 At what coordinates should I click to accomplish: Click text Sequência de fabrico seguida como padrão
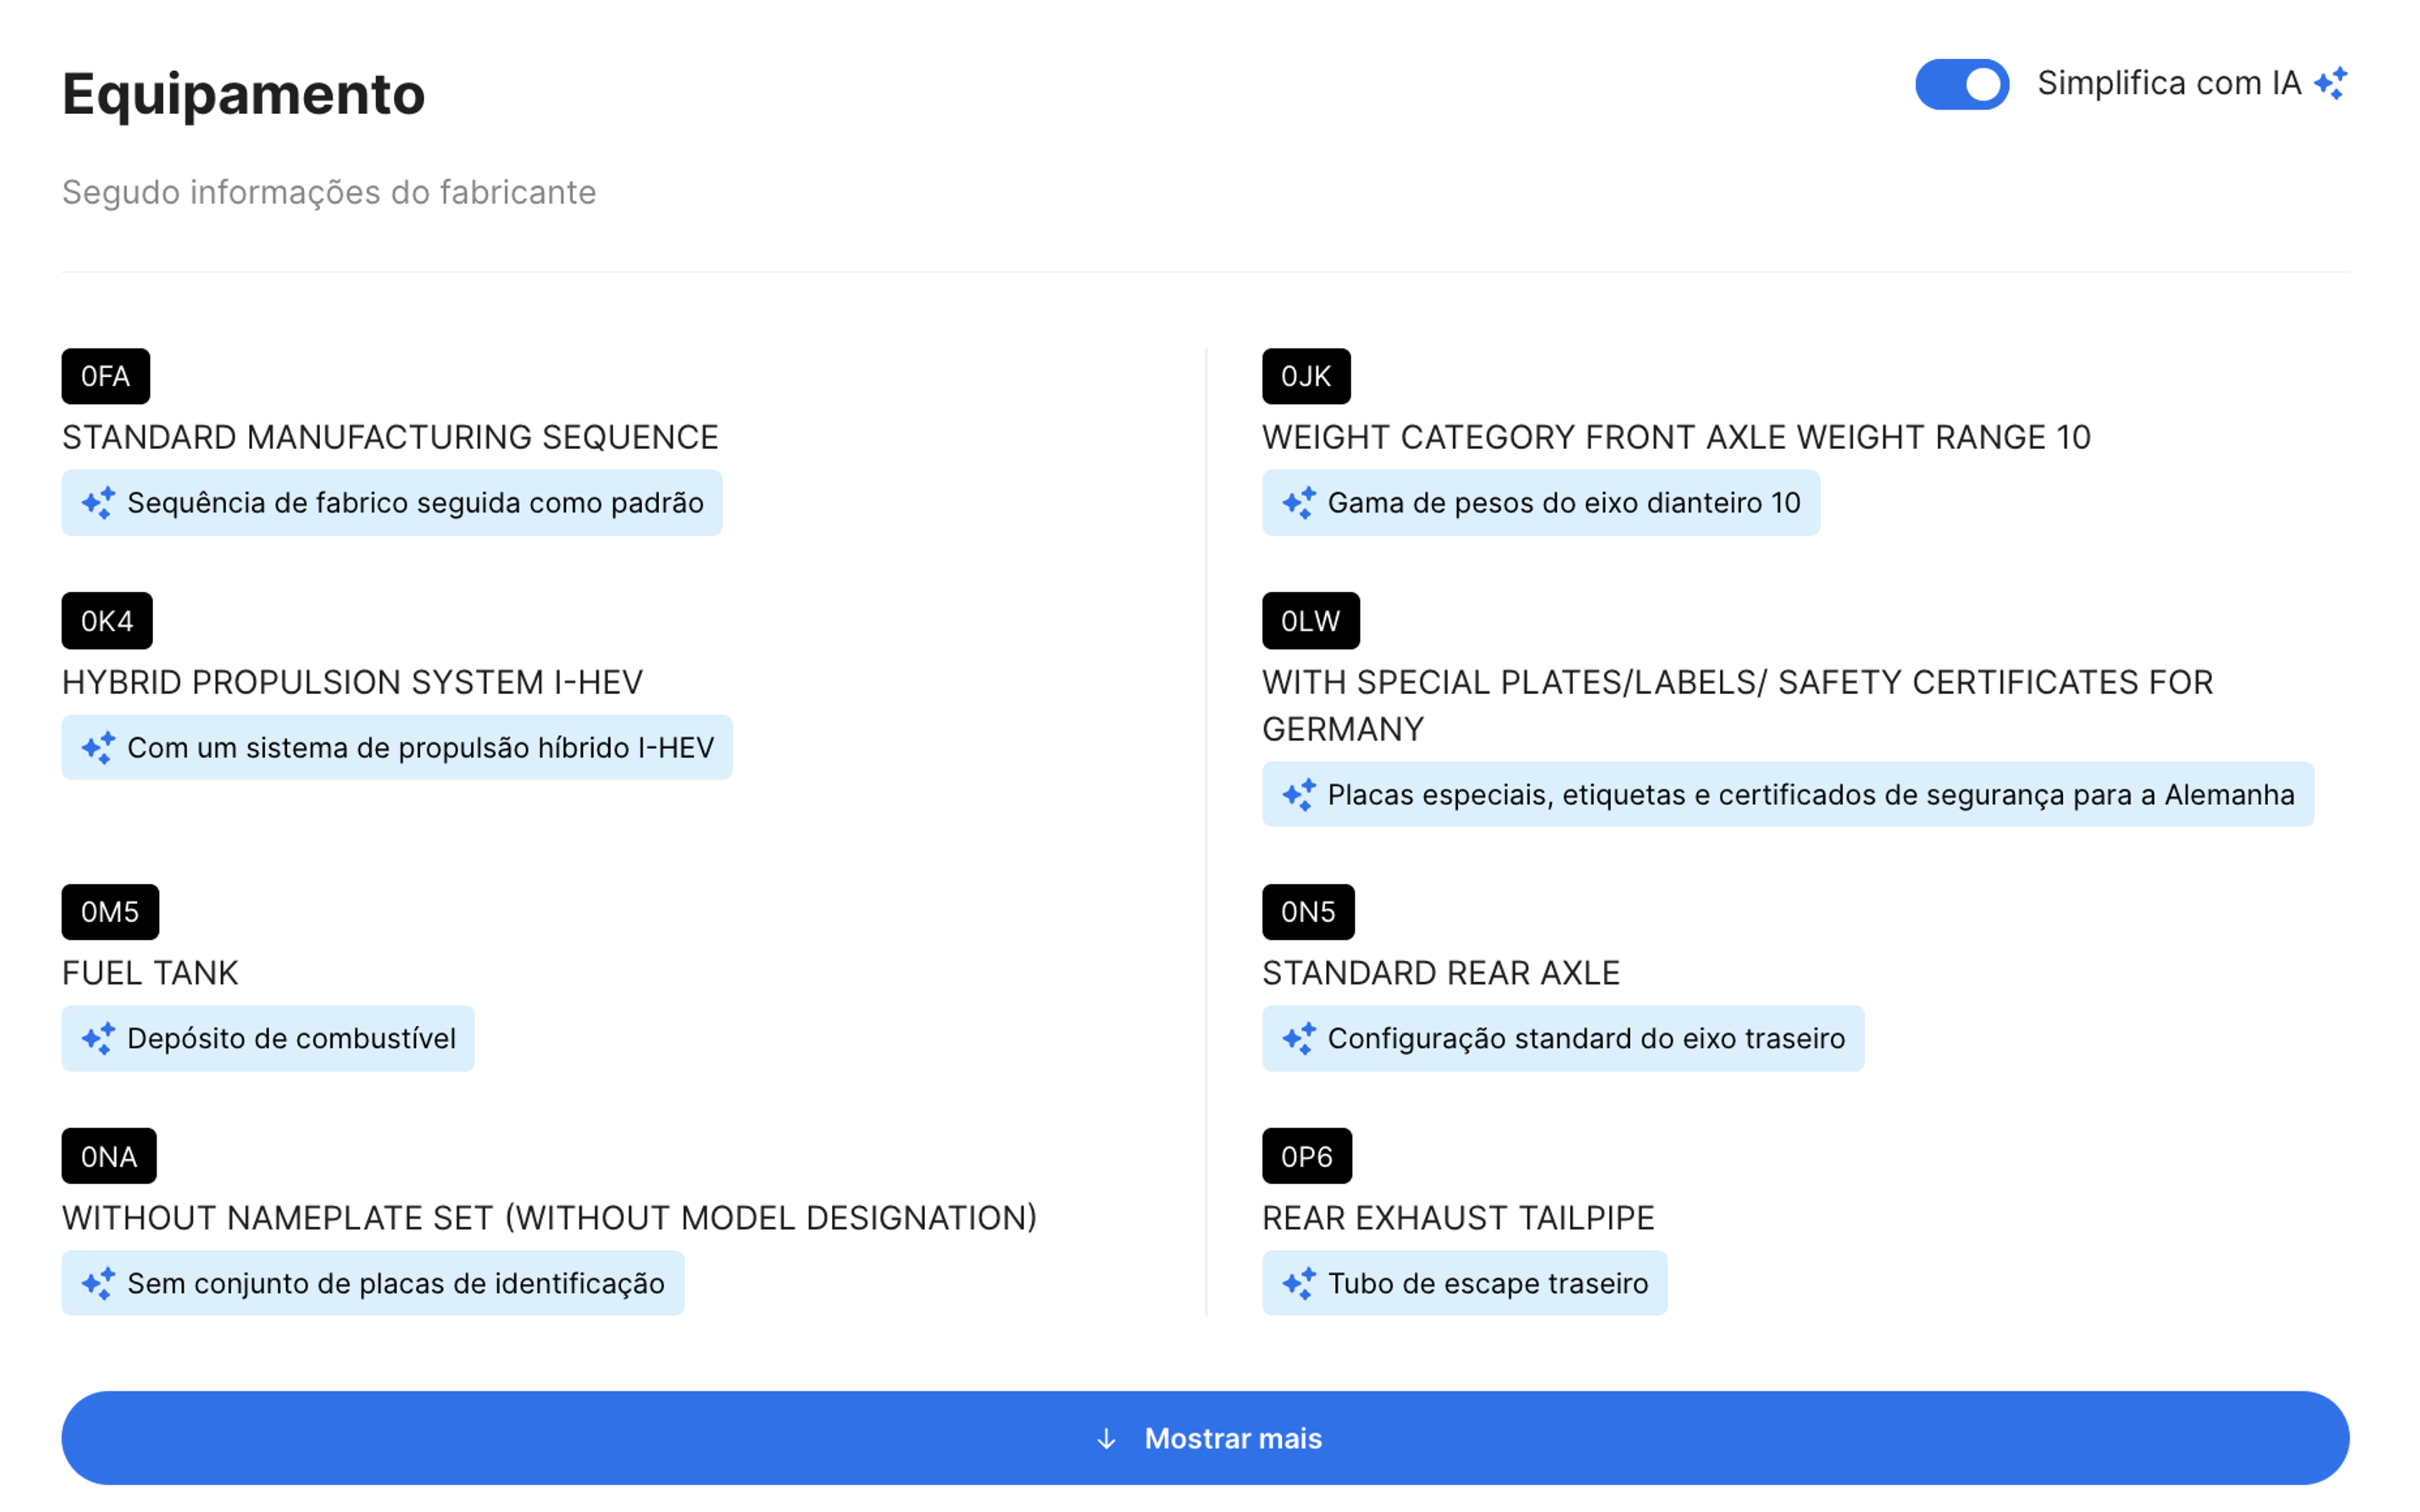tap(415, 503)
